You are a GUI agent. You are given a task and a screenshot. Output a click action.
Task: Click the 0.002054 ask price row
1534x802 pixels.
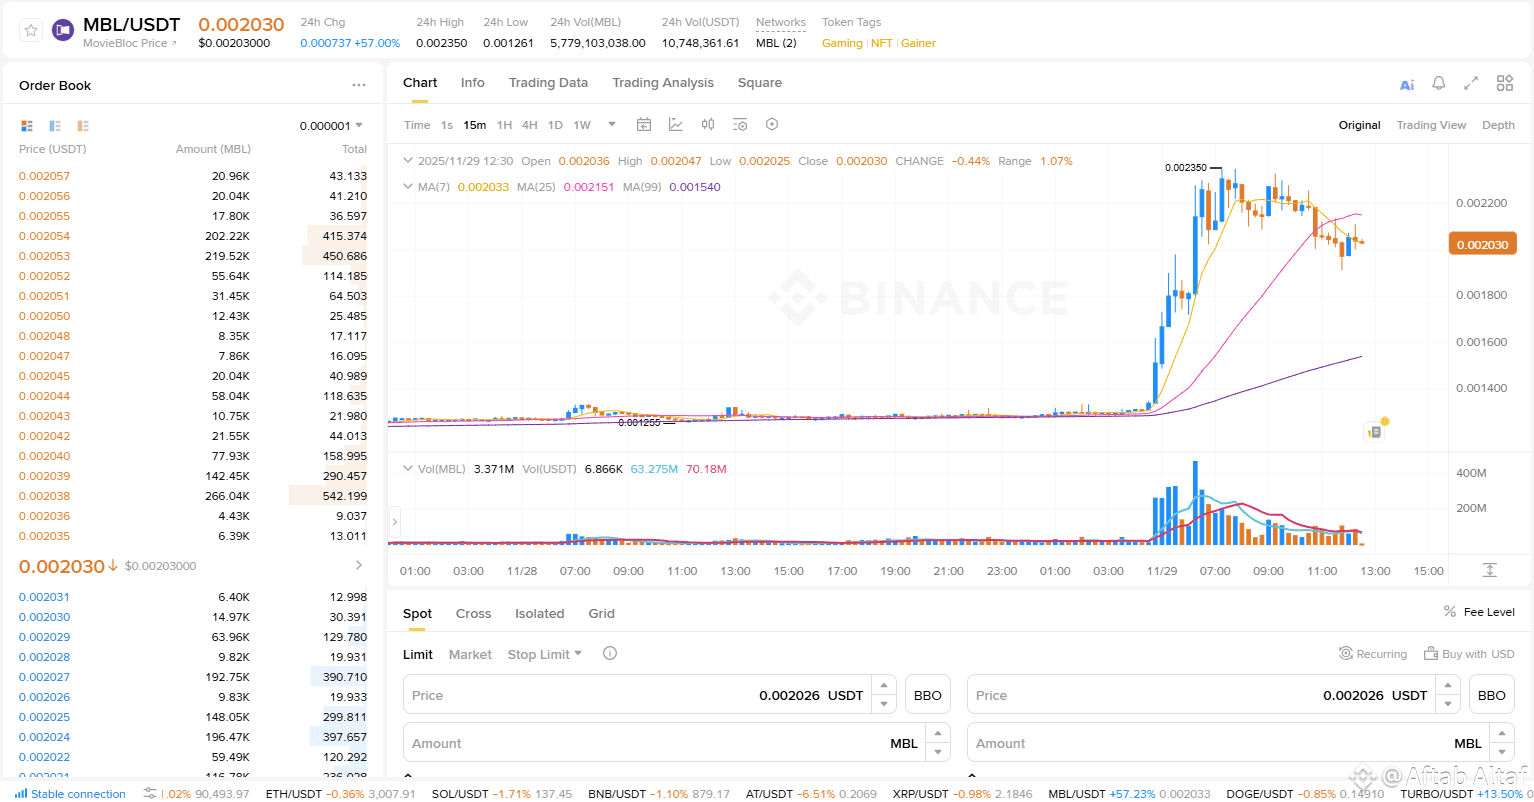point(193,236)
